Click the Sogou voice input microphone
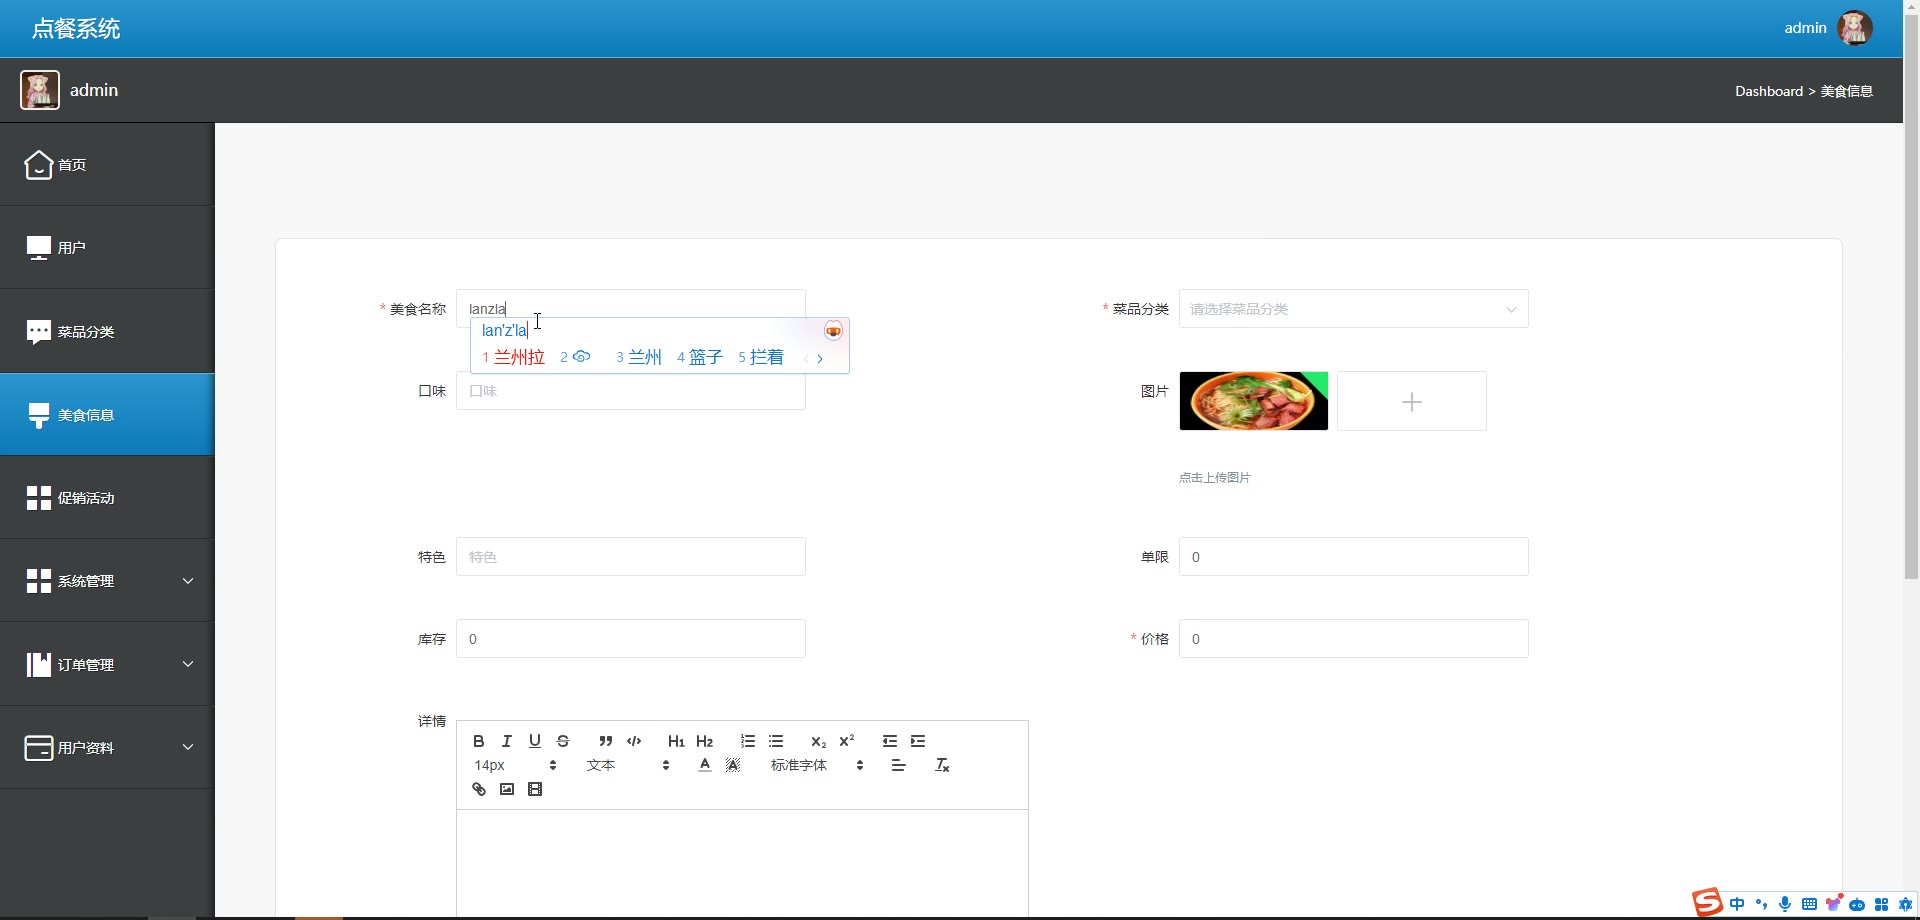The image size is (1920, 920). [1785, 904]
